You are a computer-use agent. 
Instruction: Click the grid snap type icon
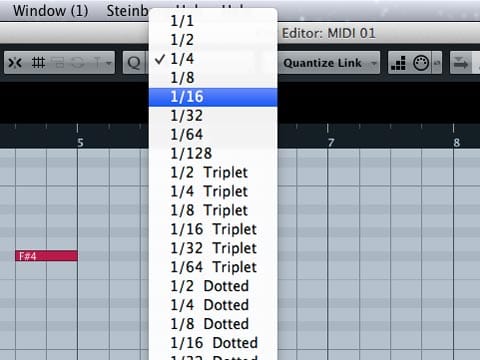[x=38, y=63]
